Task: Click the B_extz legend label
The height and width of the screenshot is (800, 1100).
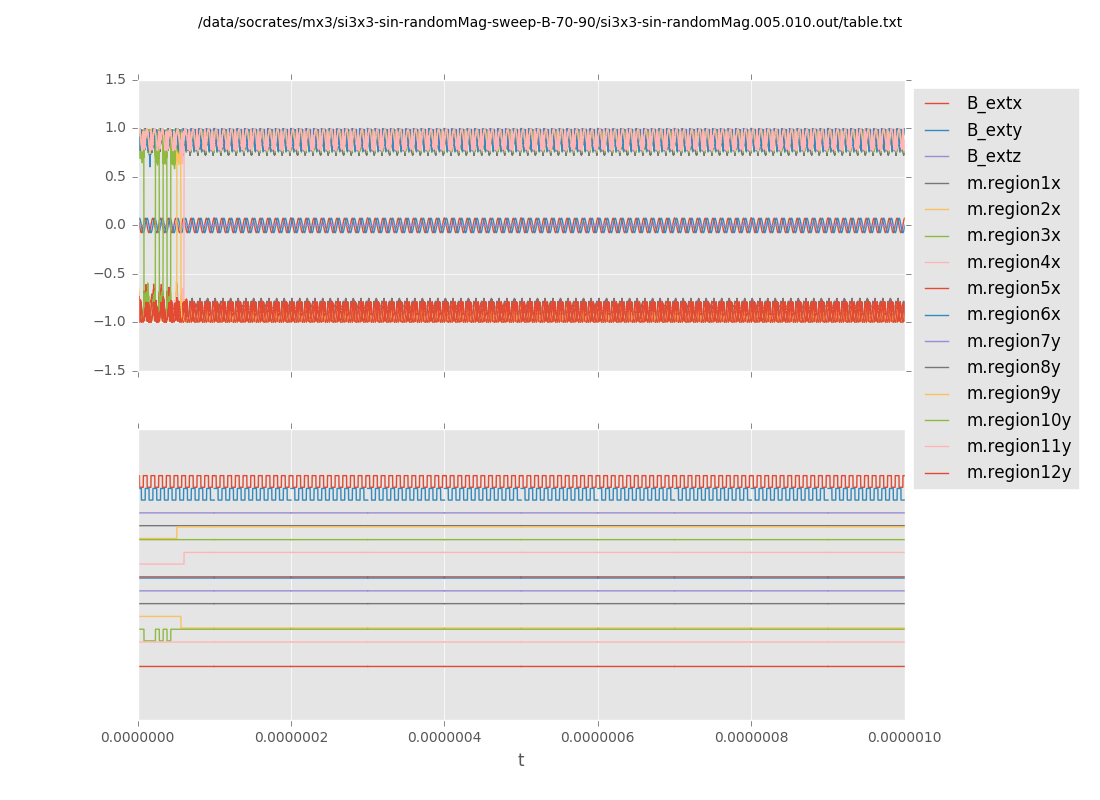Action: tap(993, 156)
